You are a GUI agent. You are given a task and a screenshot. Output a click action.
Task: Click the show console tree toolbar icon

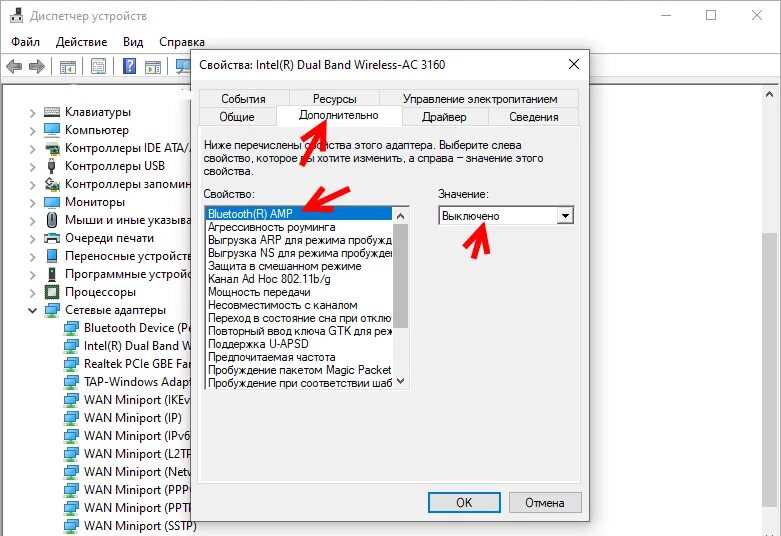click(68, 66)
